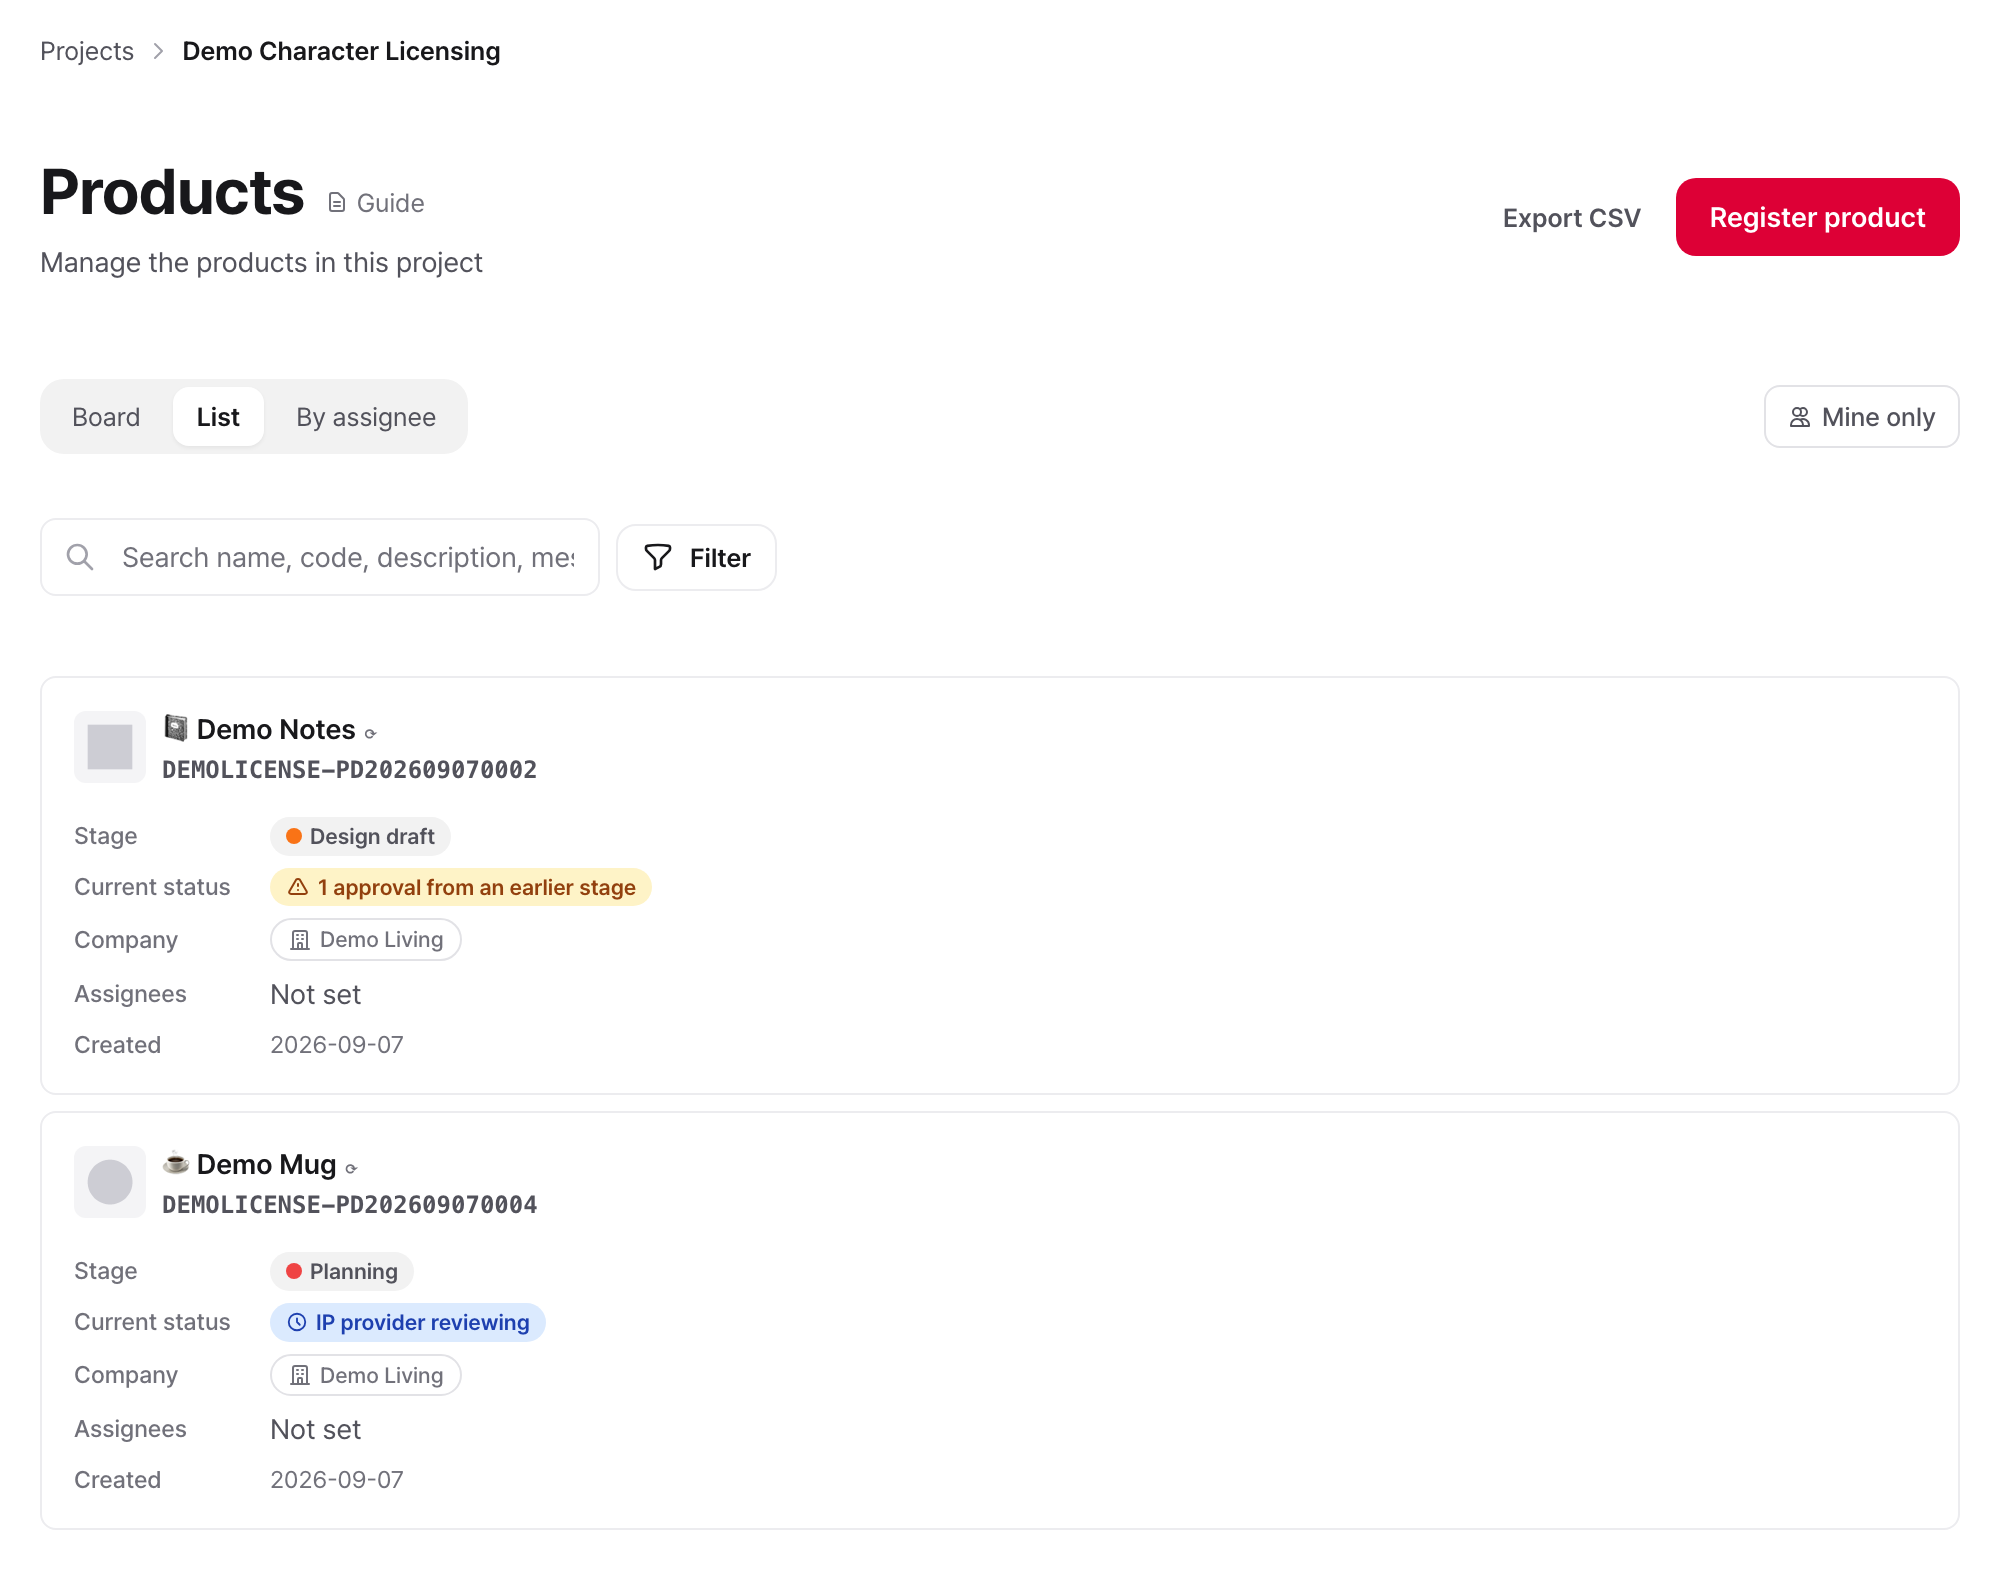
Task: Open the Filter options
Action: [x=696, y=557]
